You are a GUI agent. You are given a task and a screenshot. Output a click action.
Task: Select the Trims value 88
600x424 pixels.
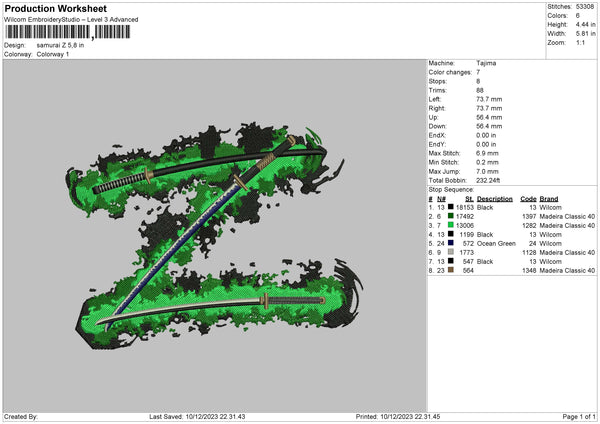pos(480,90)
